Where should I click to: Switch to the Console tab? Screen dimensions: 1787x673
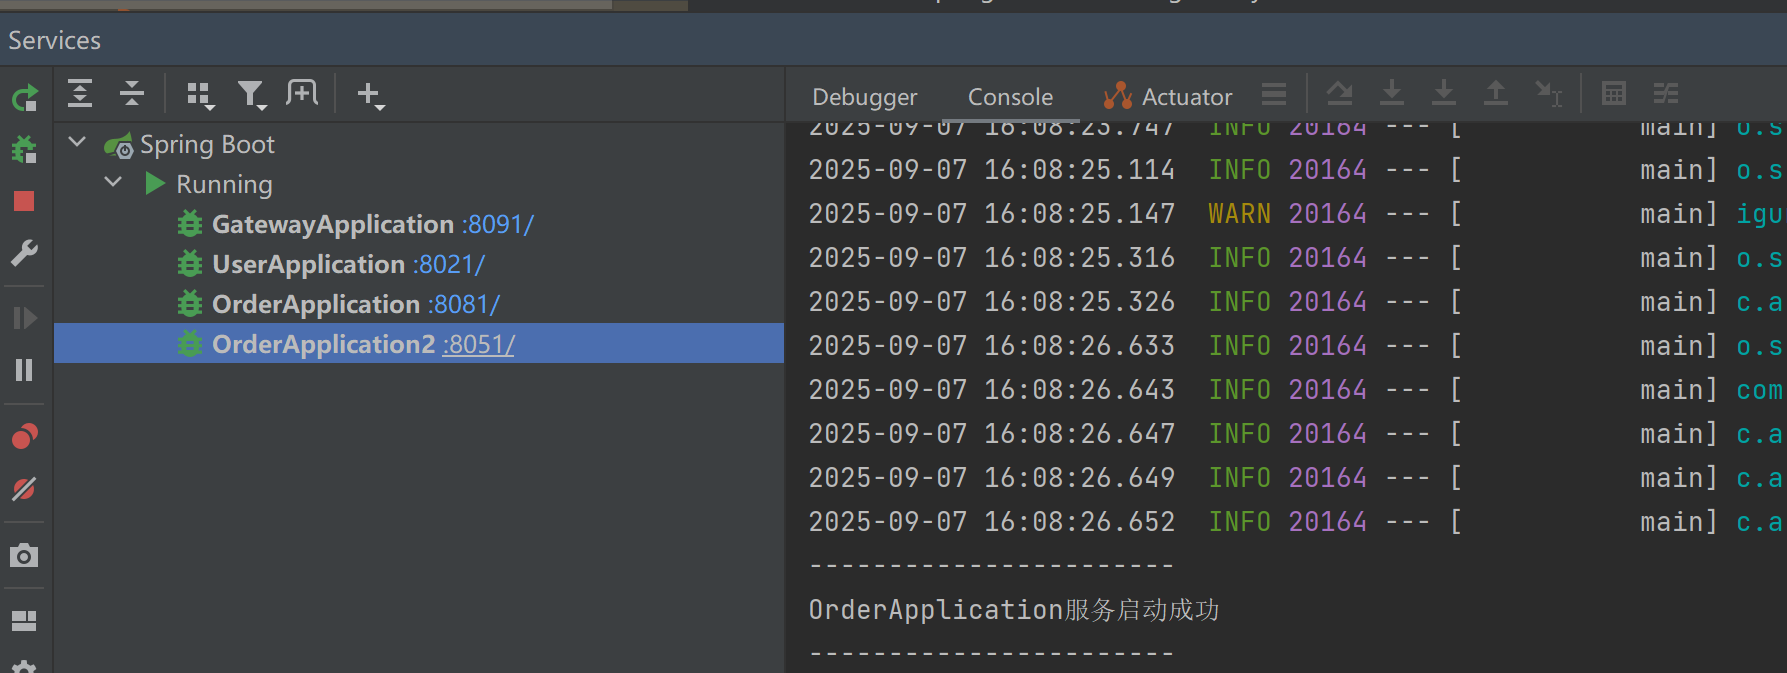(1010, 97)
